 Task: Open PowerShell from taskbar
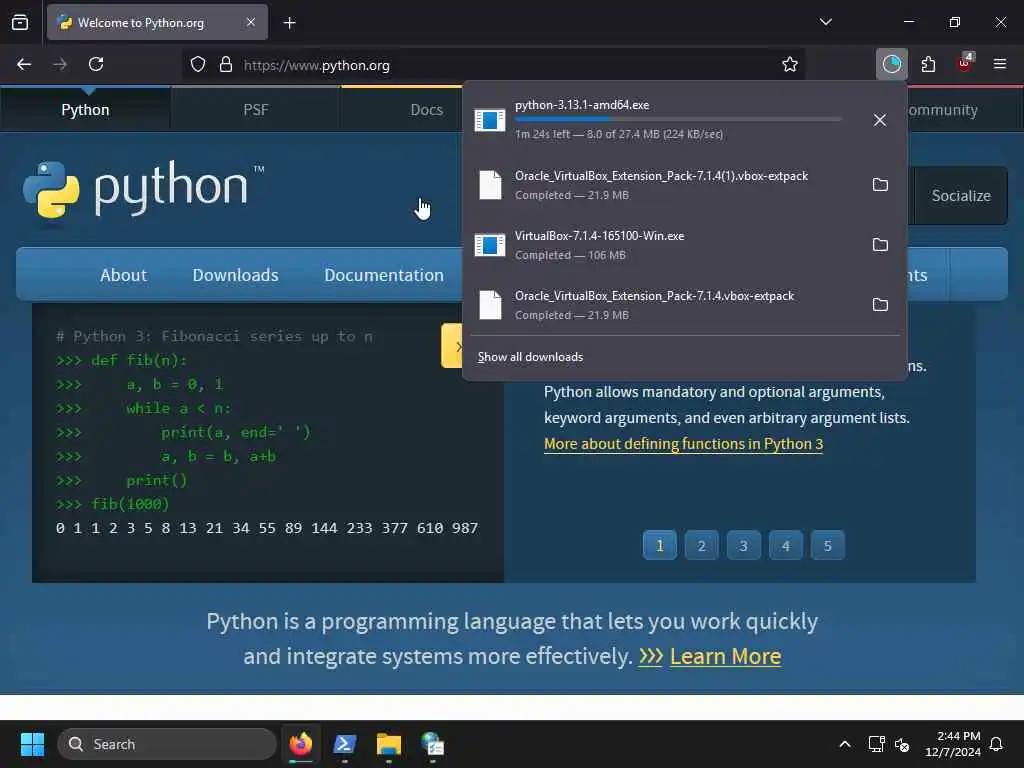point(345,744)
